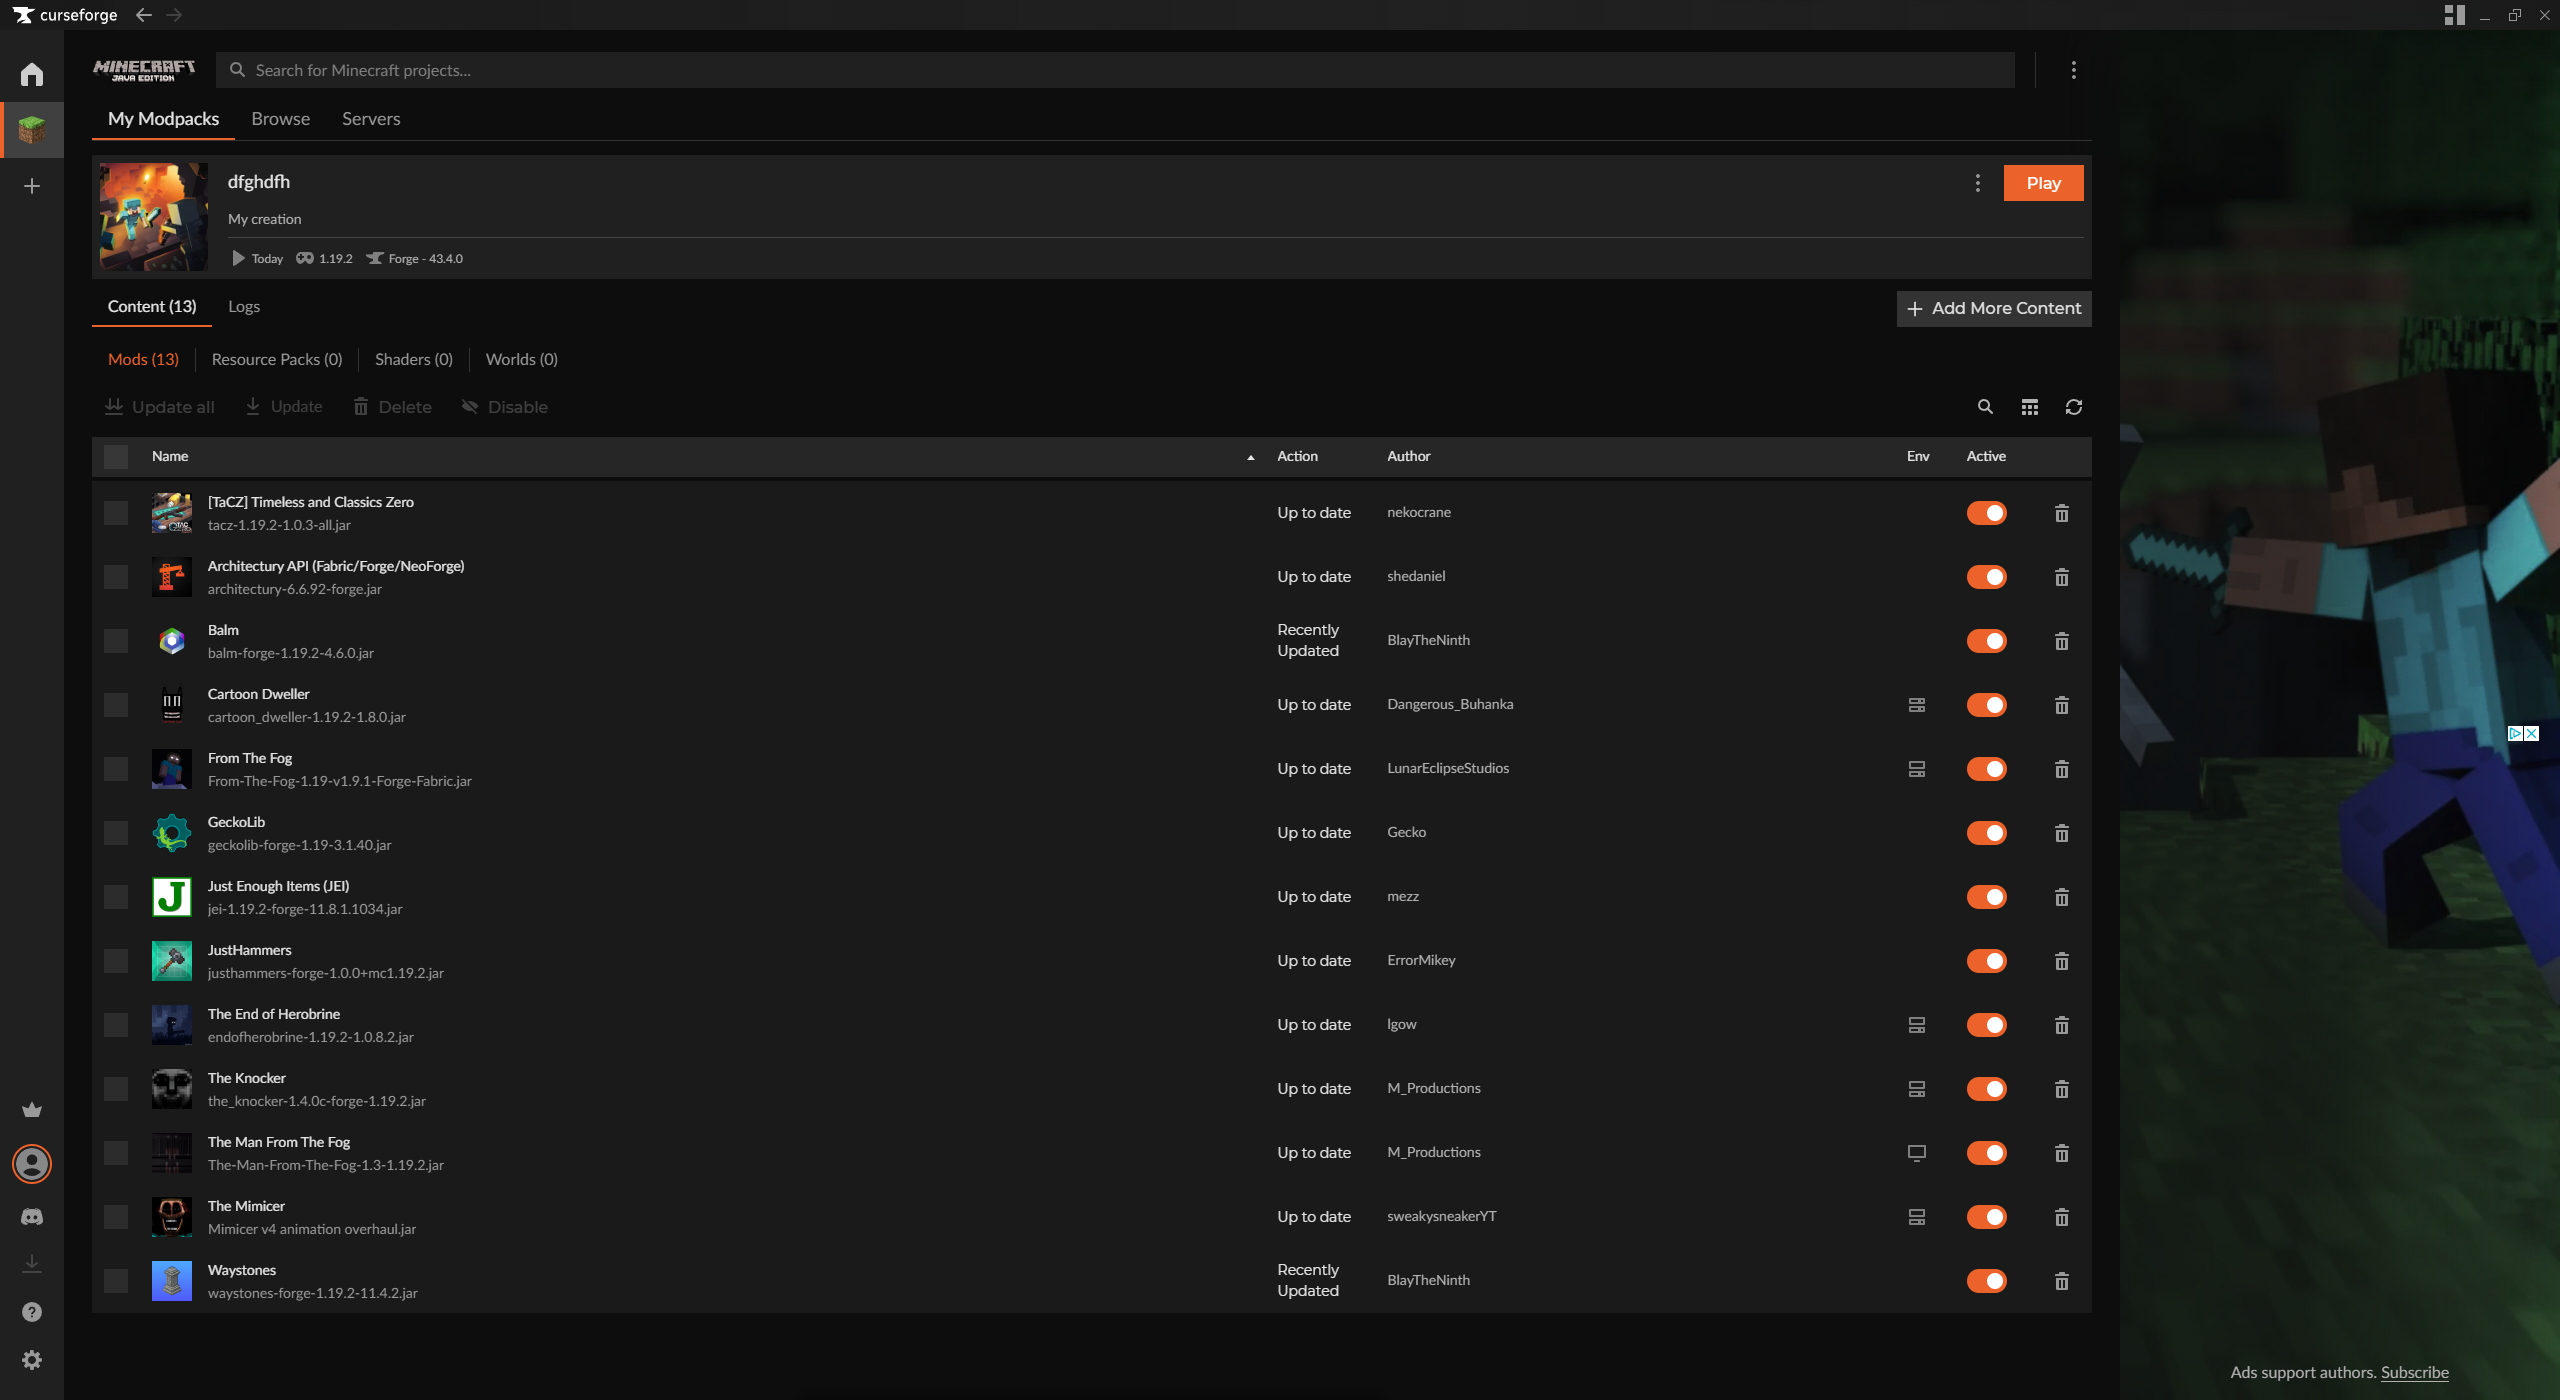Follow the Subscribe link under the ad
The image size is (2560, 1400).
pos(2414,1373)
